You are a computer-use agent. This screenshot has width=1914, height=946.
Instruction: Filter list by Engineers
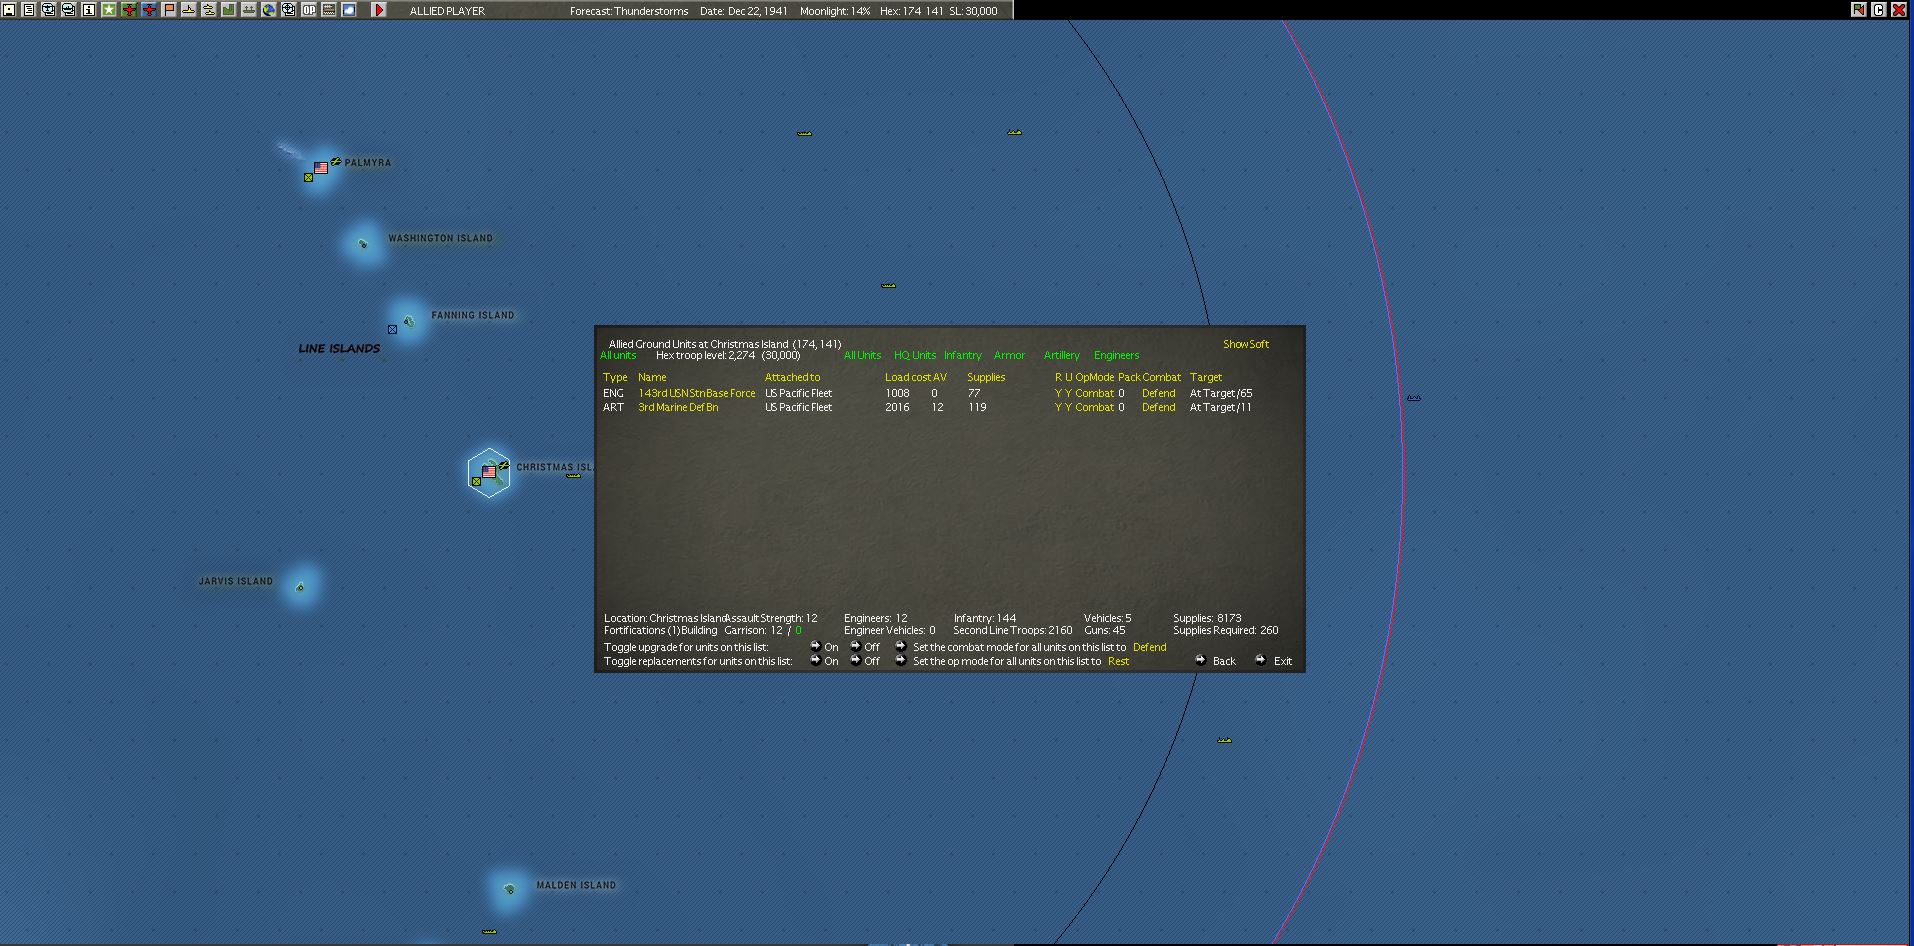point(1116,355)
